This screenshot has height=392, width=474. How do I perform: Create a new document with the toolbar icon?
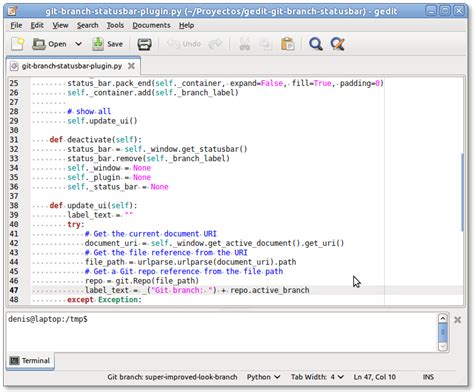(18, 44)
